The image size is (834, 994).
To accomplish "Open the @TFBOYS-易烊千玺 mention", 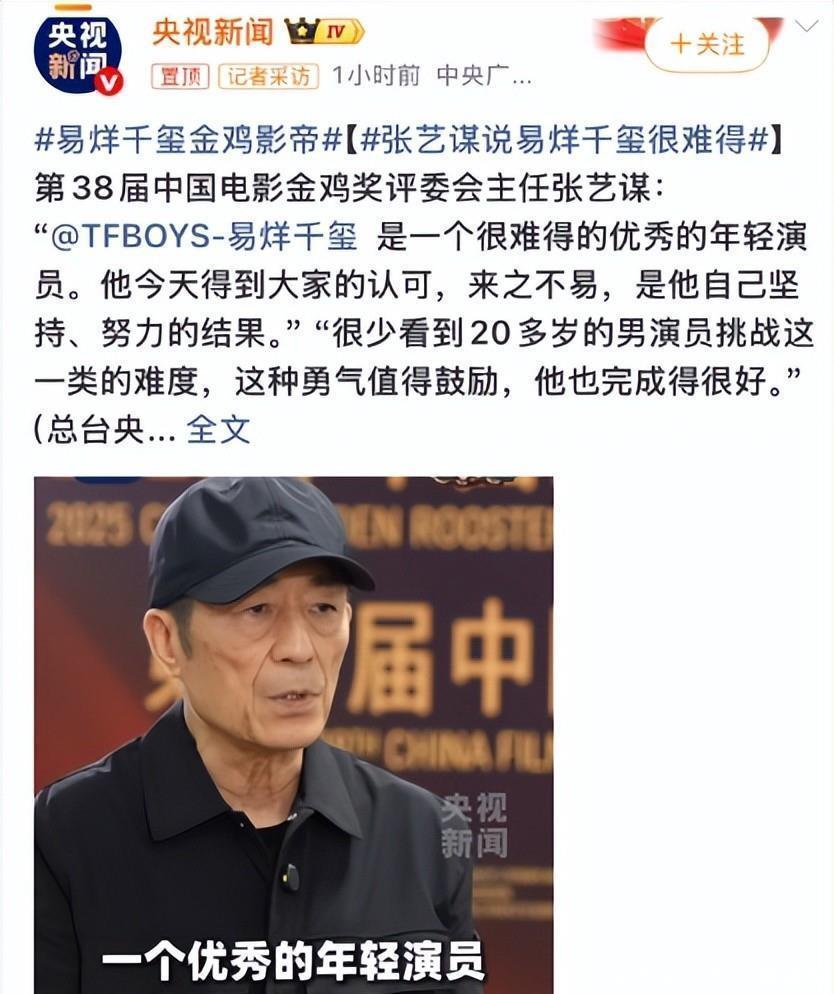I will pos(204,236).
